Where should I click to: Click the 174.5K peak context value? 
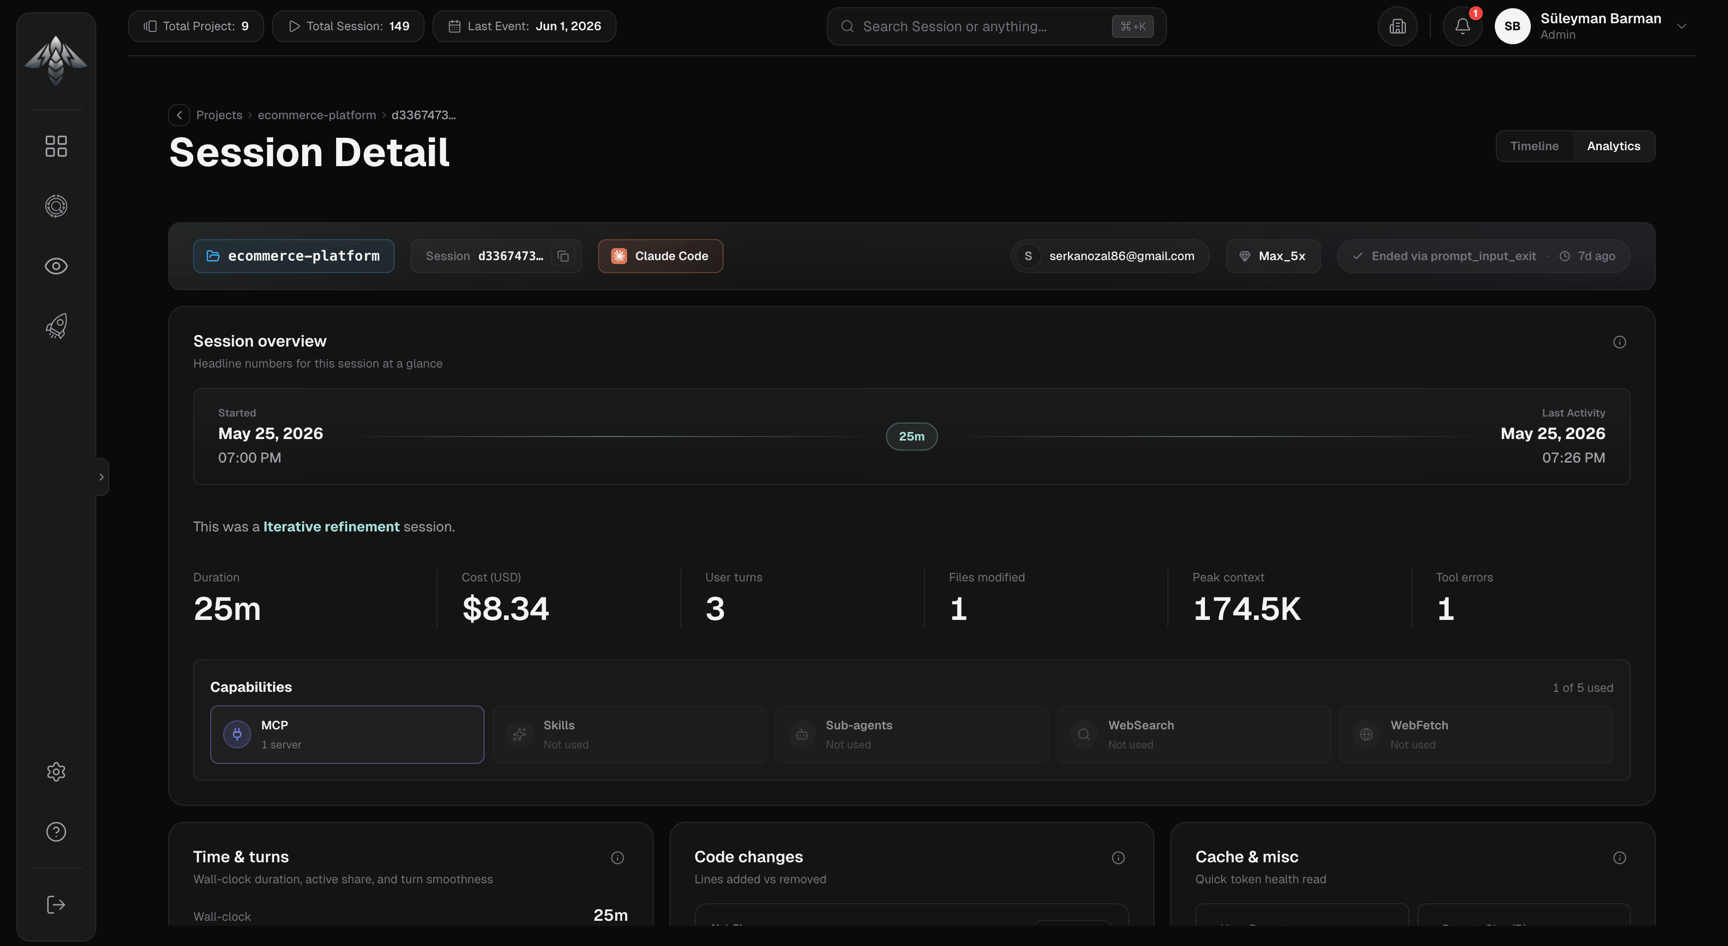click(1246, 609)
